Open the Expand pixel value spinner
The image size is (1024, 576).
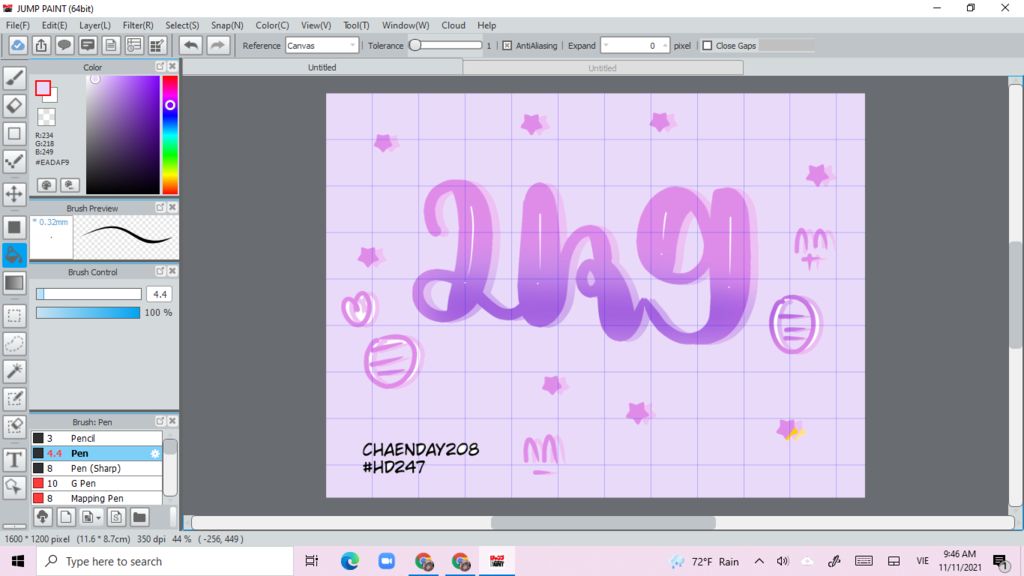[x=635, y=46]
